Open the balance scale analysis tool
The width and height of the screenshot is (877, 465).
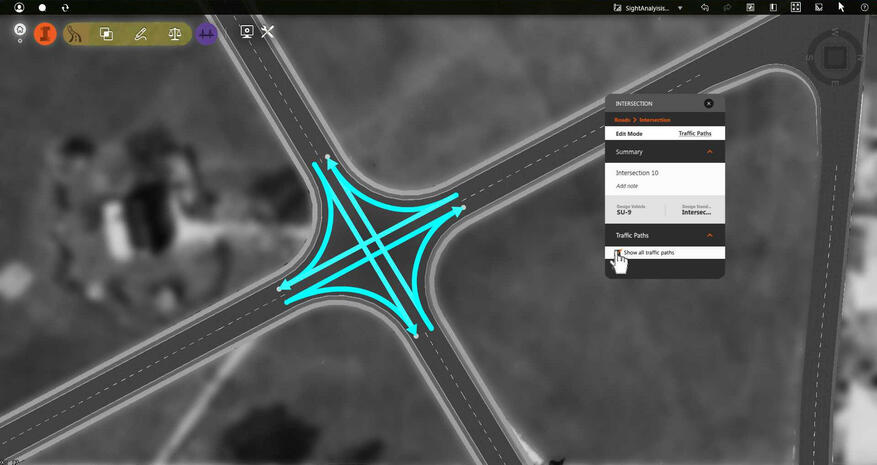(x=175, y=33)
